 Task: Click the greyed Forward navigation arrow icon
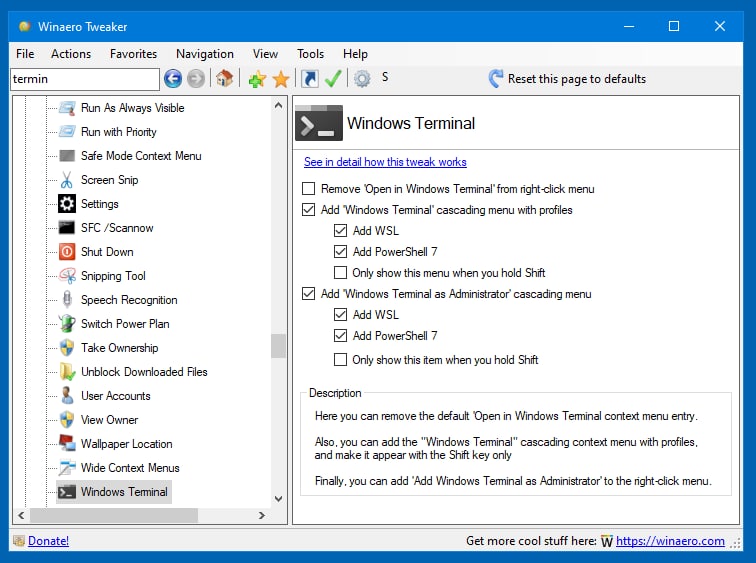(x=196, y=79)
